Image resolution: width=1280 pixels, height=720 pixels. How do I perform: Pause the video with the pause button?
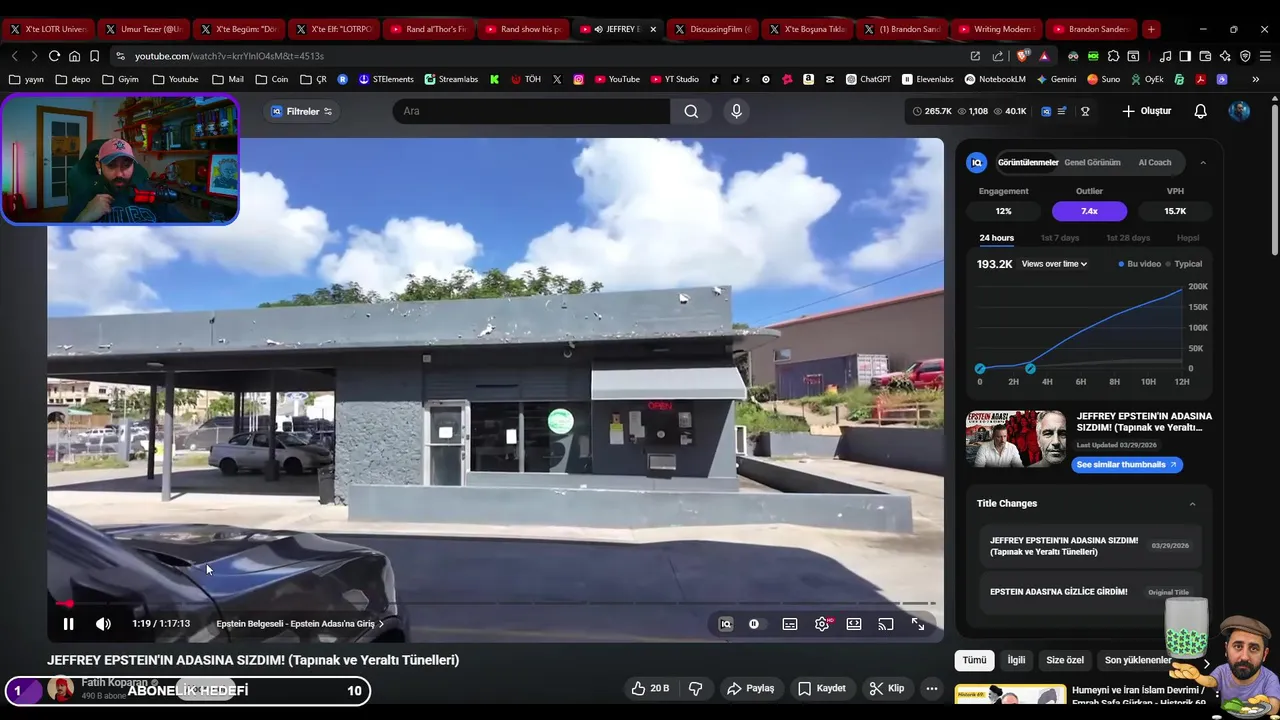tap(68, 624)
